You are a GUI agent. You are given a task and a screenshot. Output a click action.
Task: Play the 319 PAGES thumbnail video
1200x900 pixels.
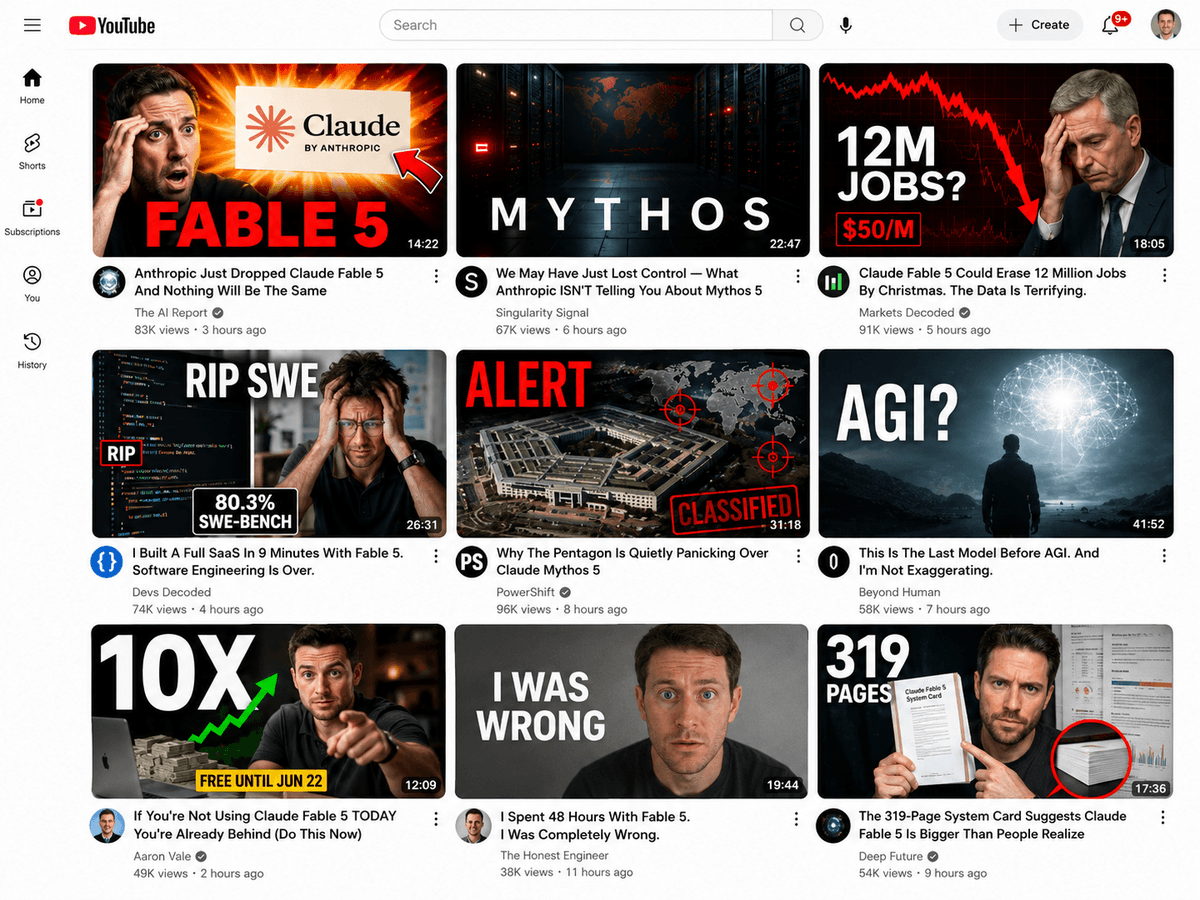995,711
